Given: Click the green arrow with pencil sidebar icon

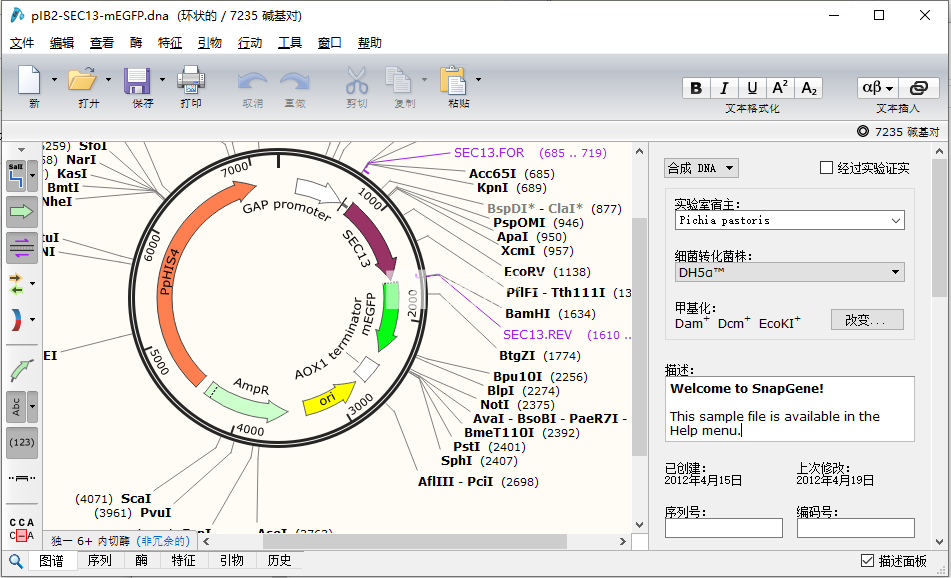Looking at the screenshot, I should point(21,370).
